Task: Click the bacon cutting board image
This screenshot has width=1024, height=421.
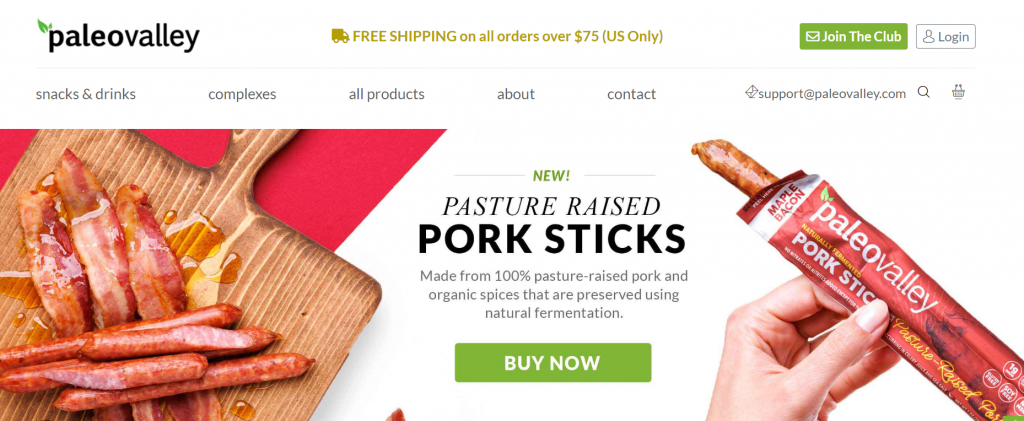Action: pyautogui.click(x=189, y=275)
